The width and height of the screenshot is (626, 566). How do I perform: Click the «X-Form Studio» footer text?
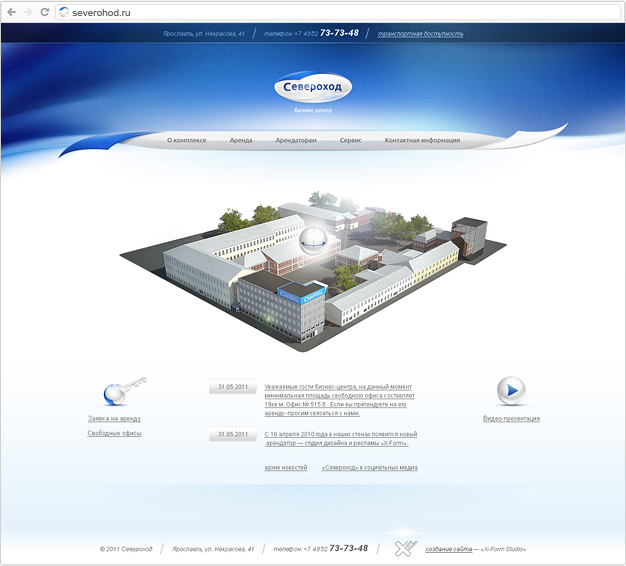pyautogui.click(x=503, y=549)
